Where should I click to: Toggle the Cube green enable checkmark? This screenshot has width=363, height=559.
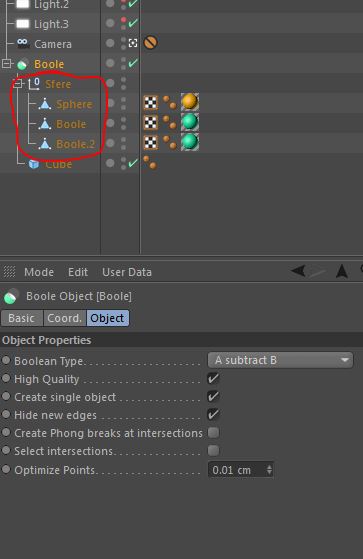pyautogui.click(x=133, y=163)
